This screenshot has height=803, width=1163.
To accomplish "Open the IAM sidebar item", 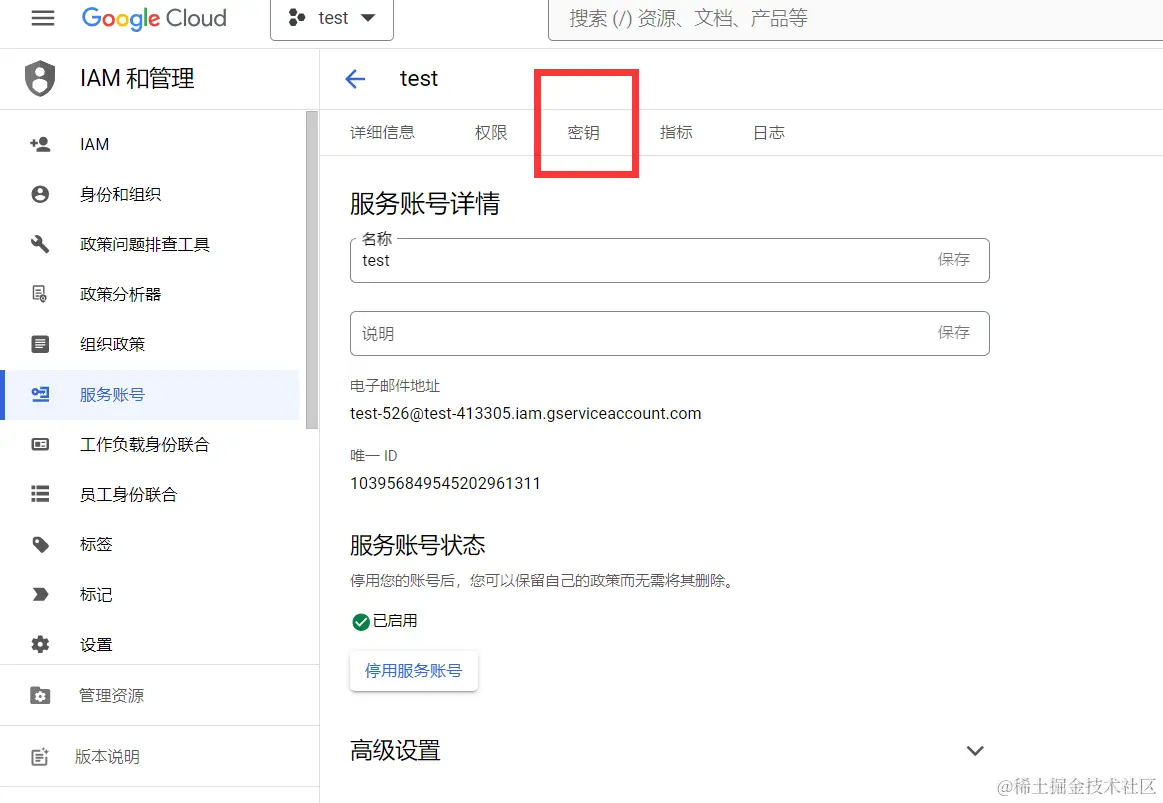I will (152, 144).
